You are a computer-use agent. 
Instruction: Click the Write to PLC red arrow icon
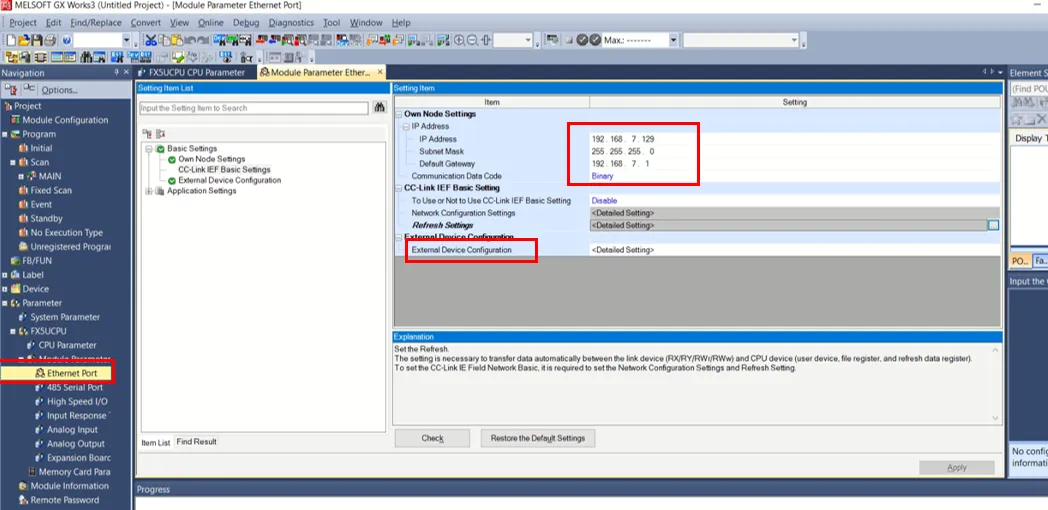(x=261, y=40)
